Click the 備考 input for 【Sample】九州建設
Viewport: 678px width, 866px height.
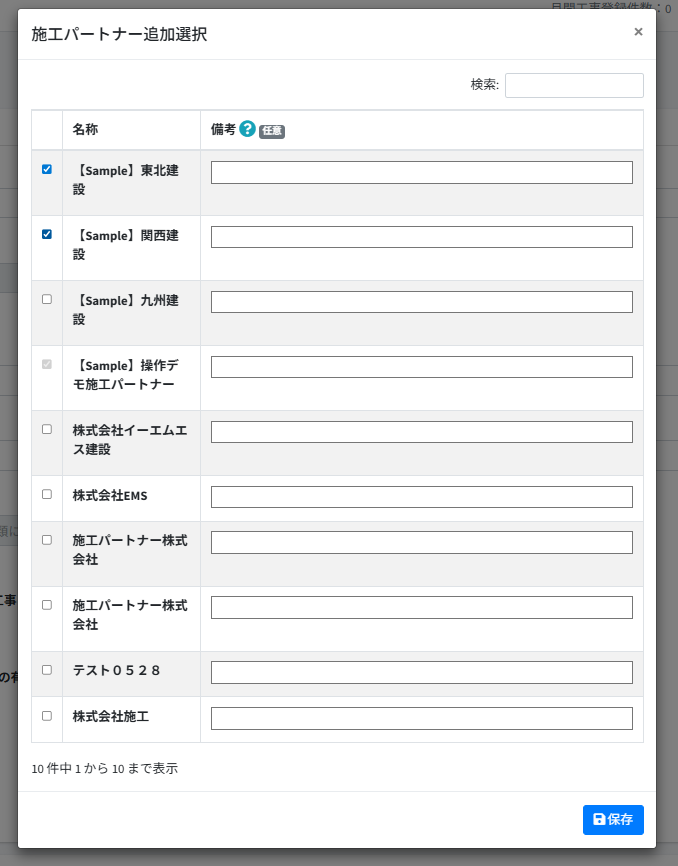coord(421,302)
